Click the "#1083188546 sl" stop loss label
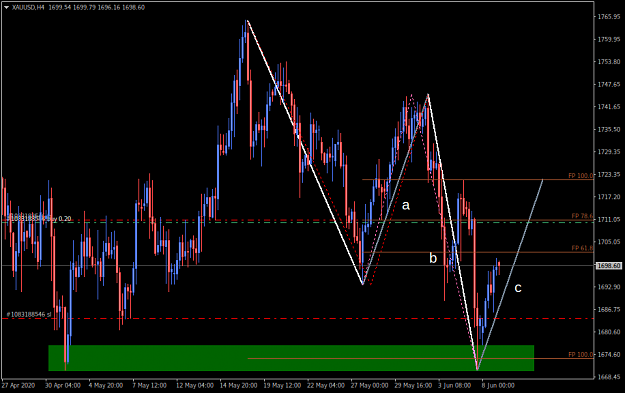The image size is (625, 393). 29,314
